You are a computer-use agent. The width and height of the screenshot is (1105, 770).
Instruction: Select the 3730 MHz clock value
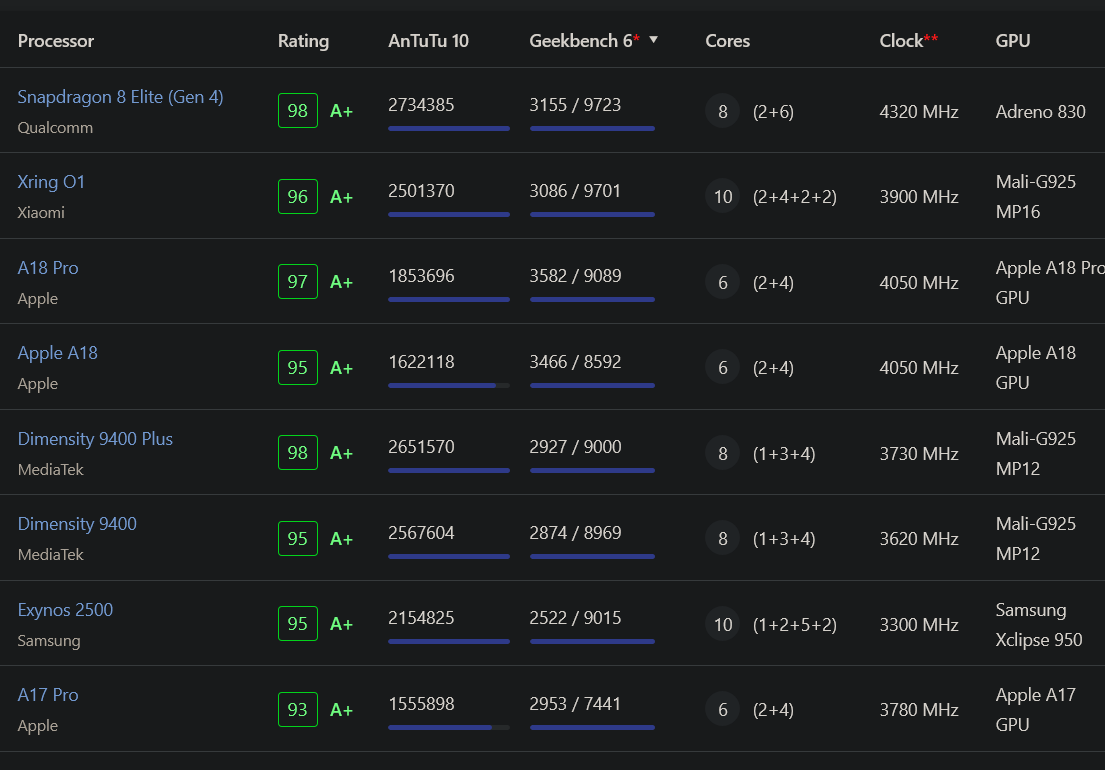919,454
